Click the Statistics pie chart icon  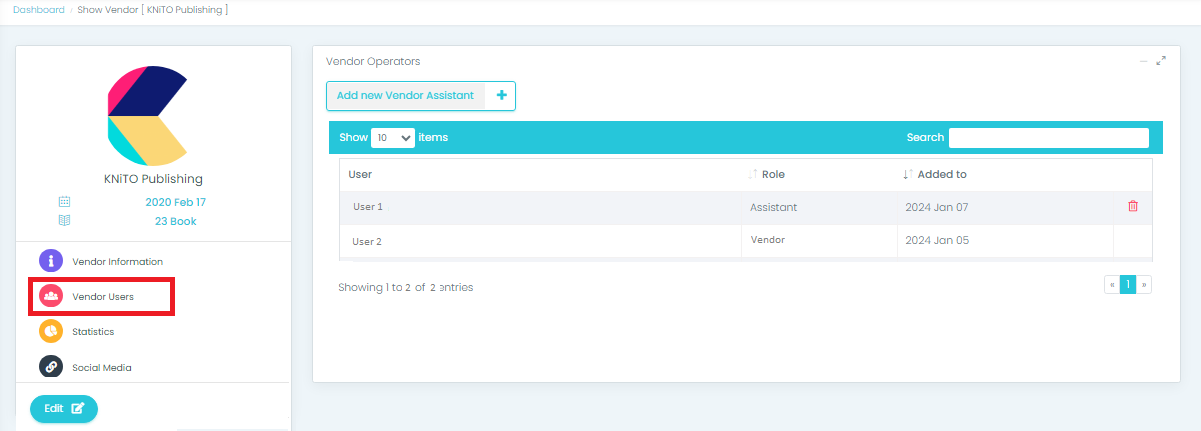coord(51,331)
